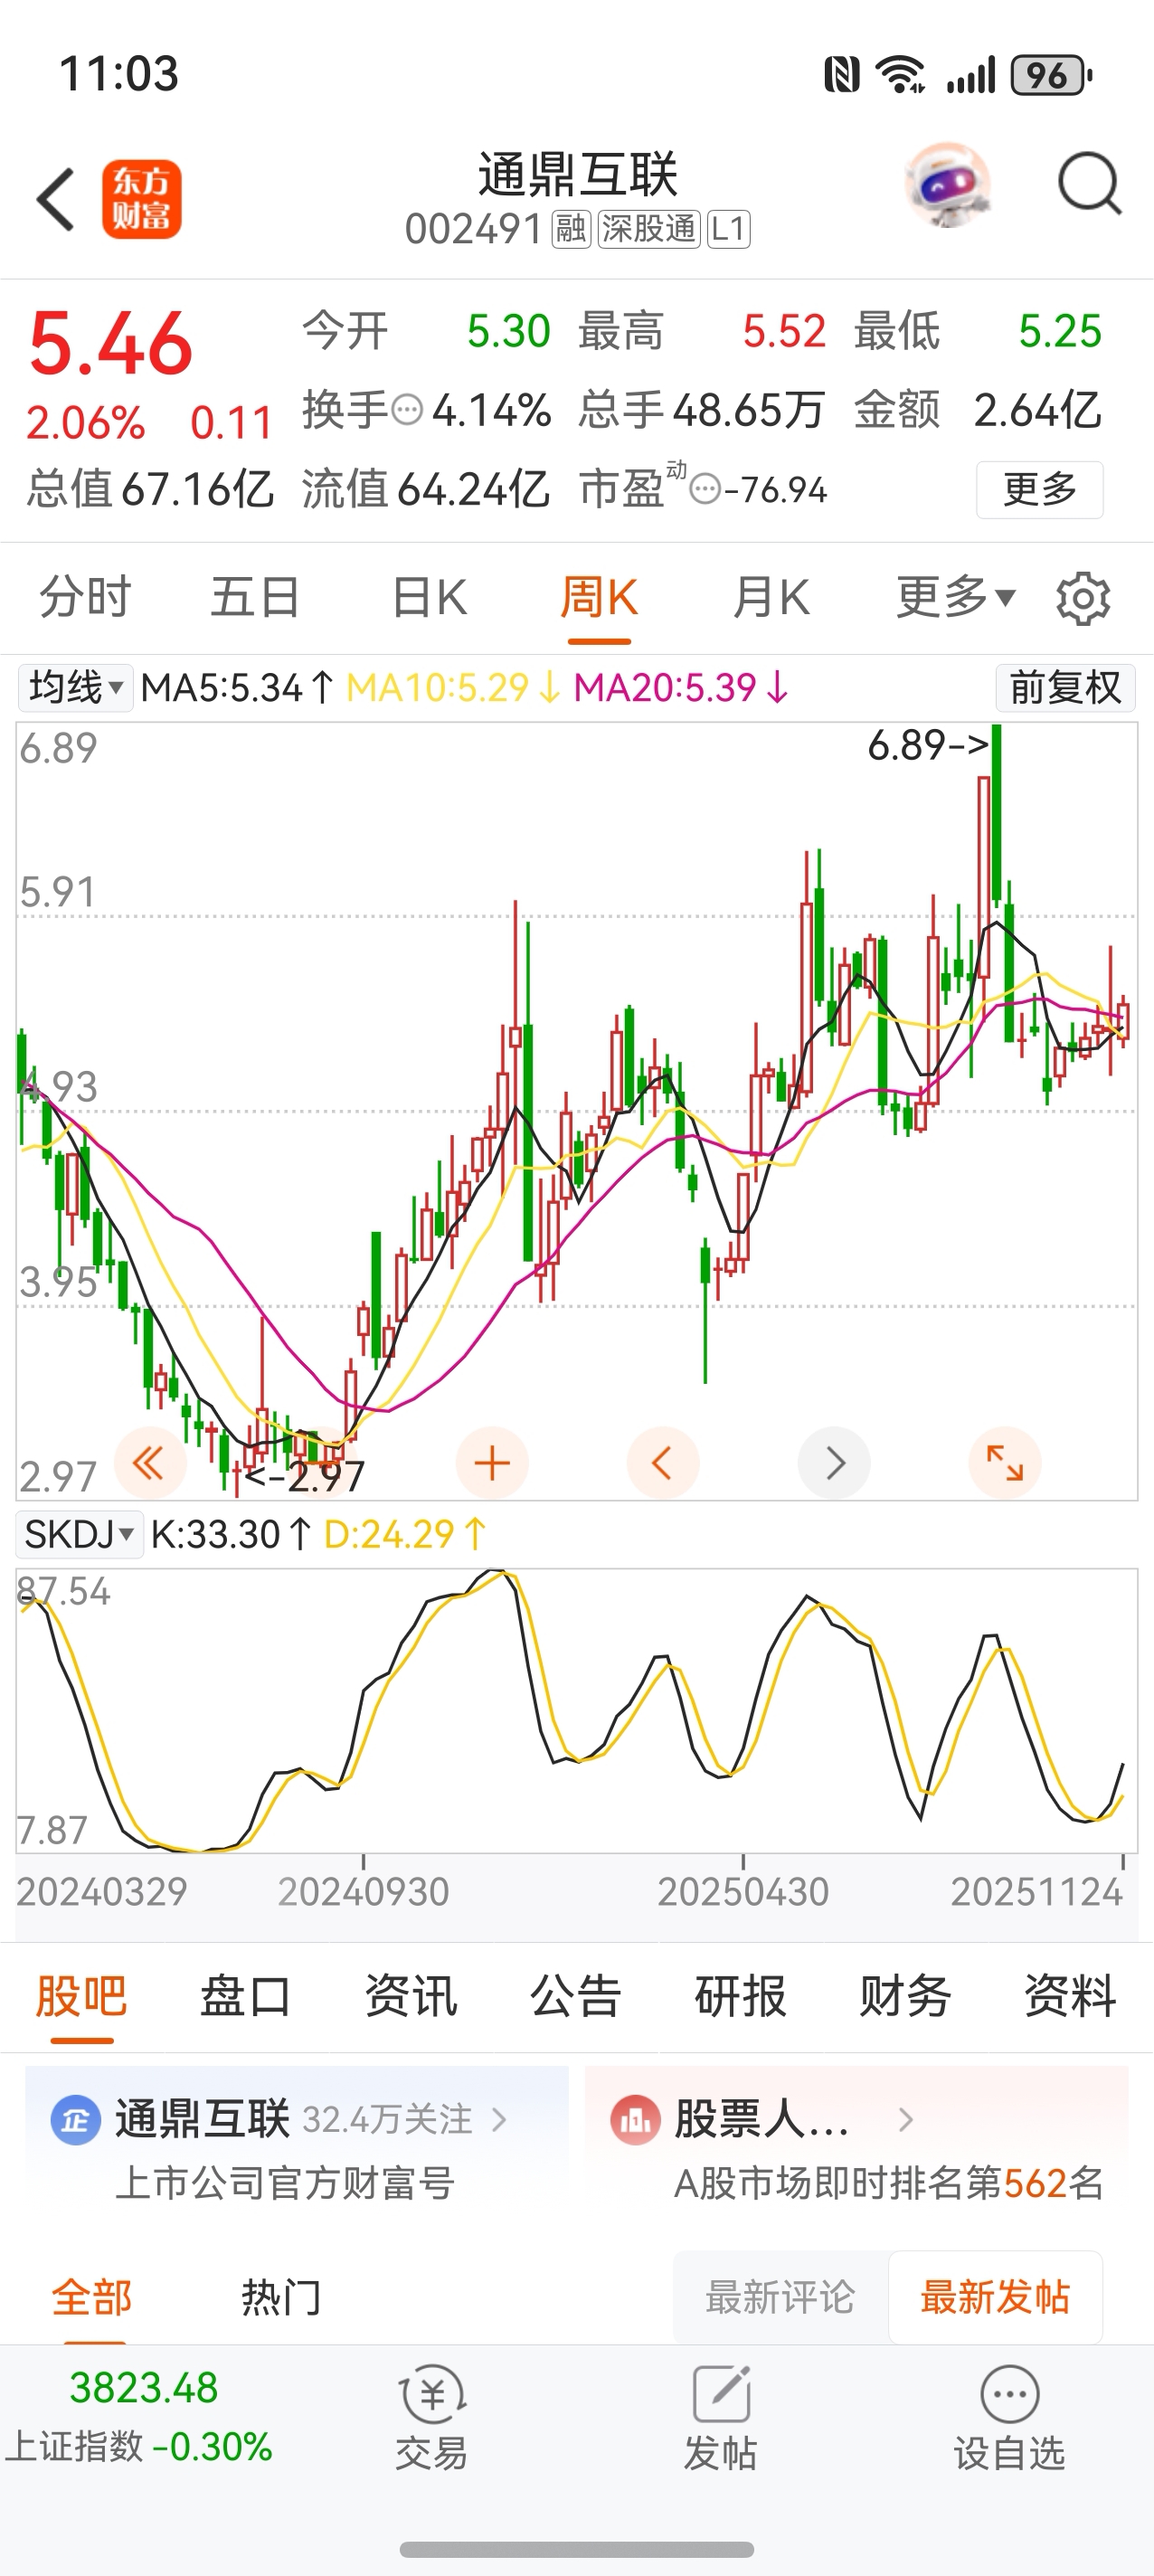
Task: Tap the 设自选 ellipsis icon
Action: click(1009, 2394)
